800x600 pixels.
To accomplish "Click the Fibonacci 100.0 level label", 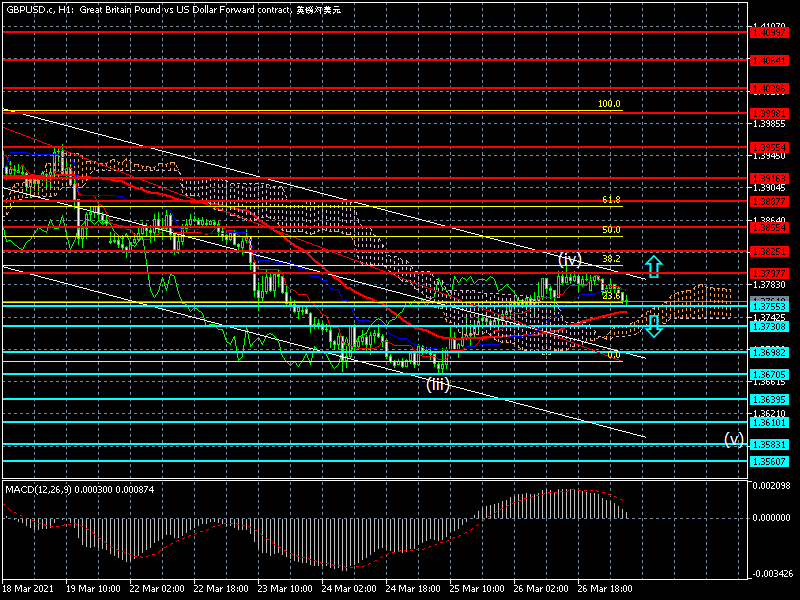I will coord(609,104).
